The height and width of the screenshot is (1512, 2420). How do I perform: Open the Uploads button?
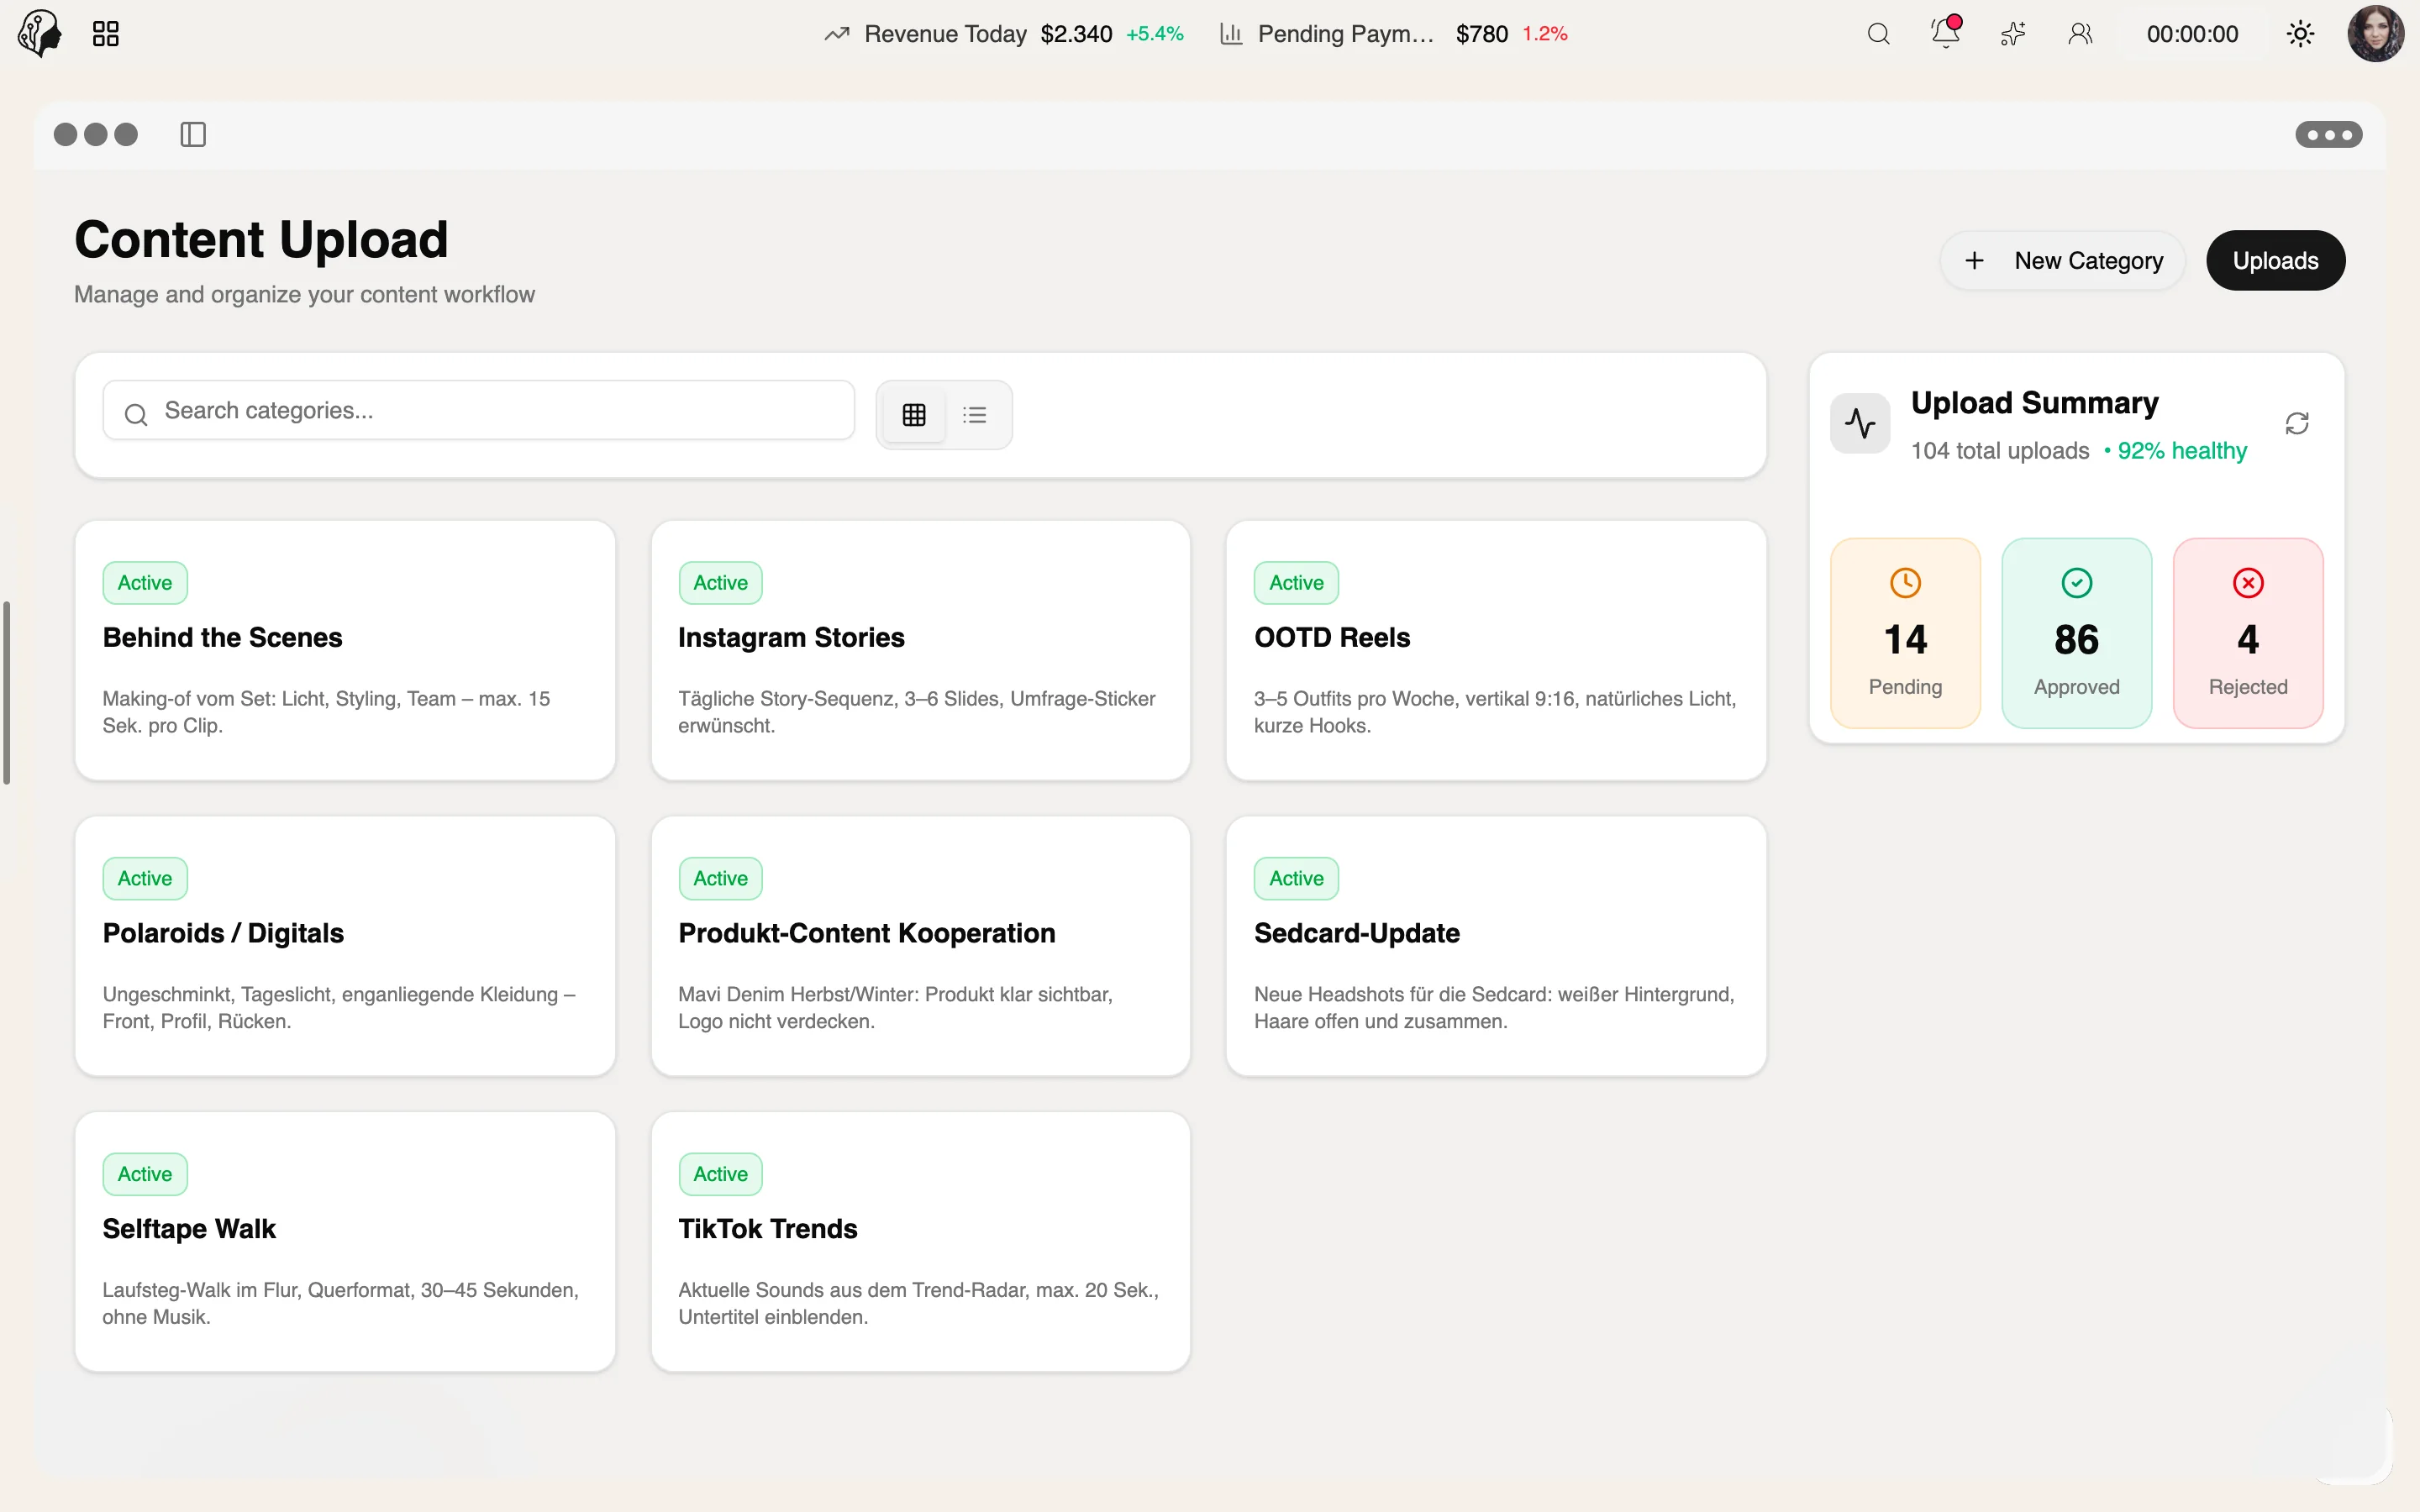(x=2275, y=260)
